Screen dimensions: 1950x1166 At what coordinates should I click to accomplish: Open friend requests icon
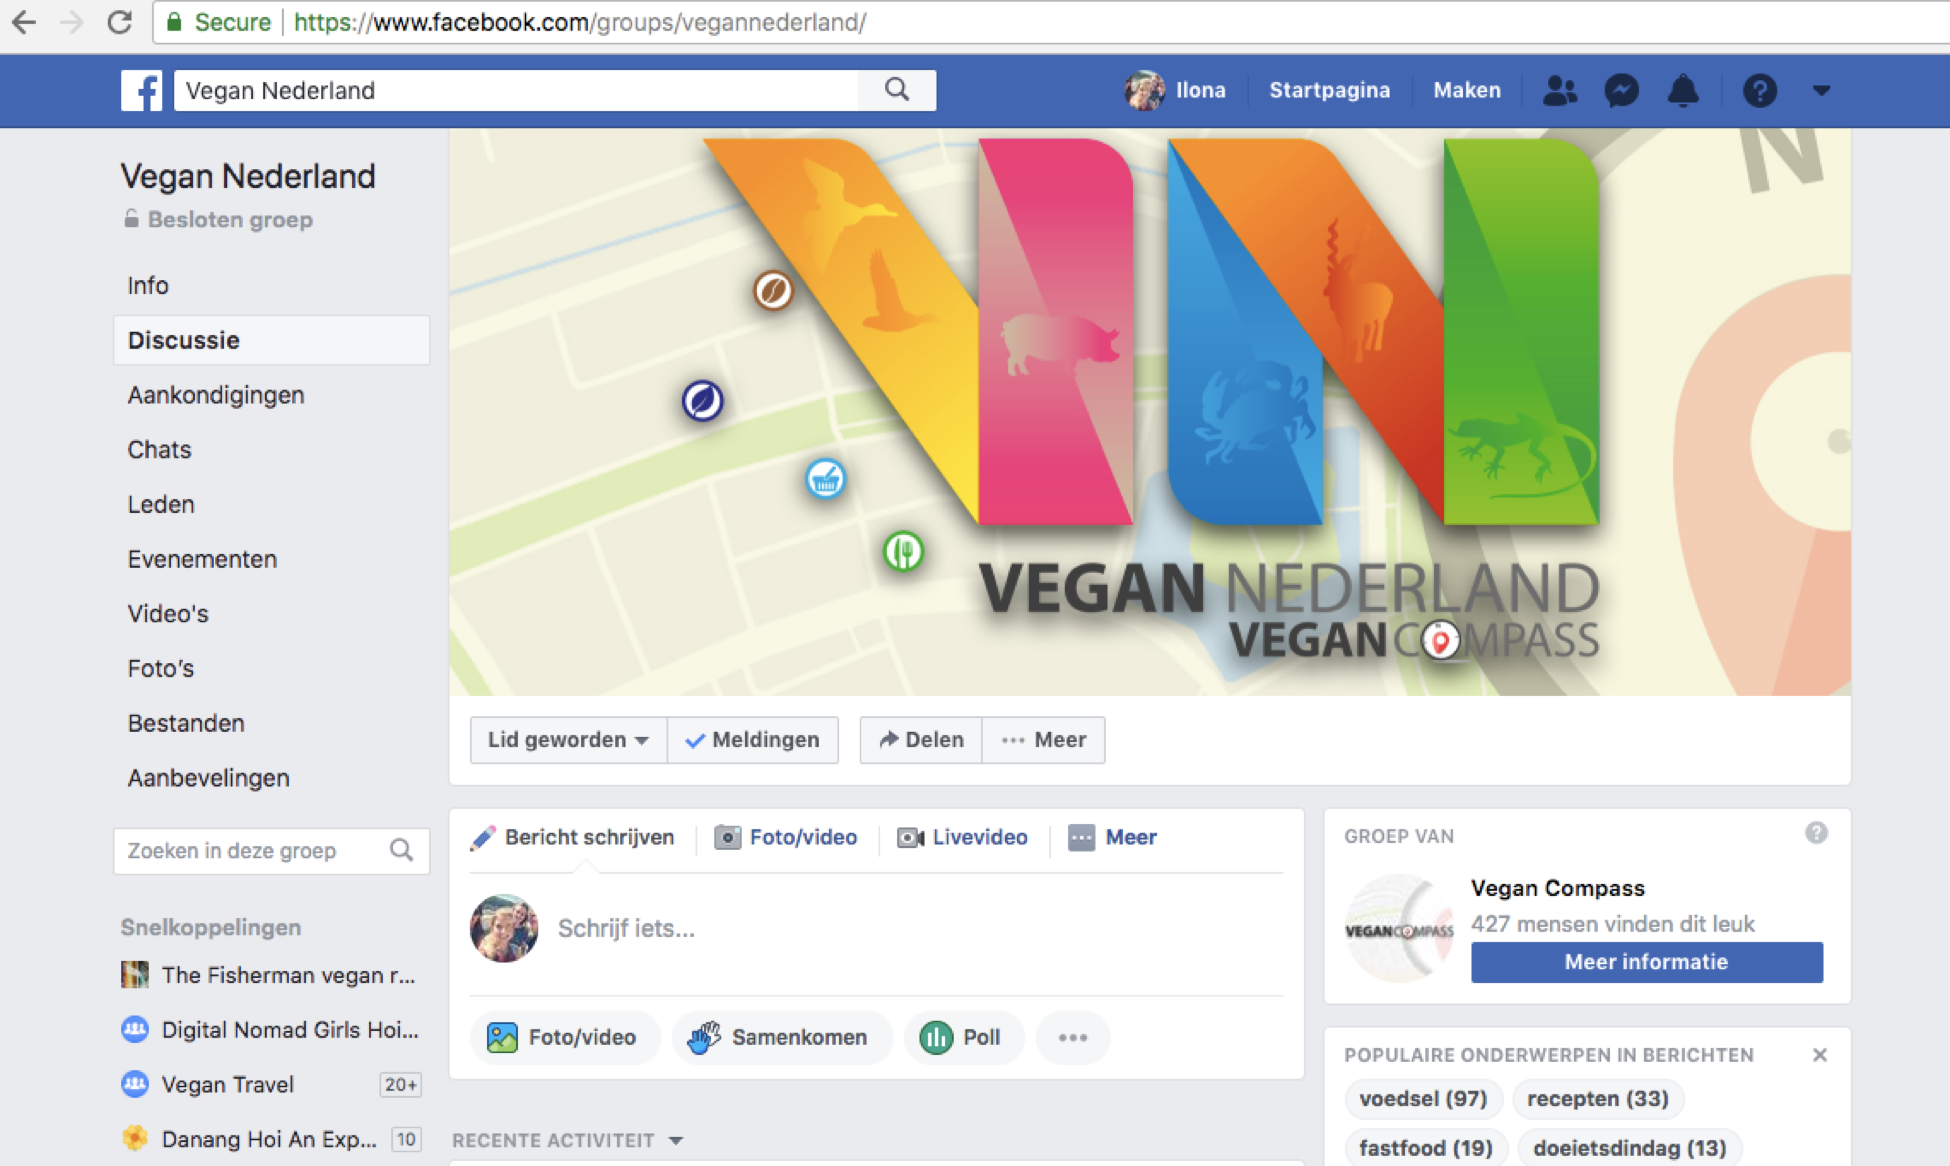click(x=1559, y=91)
